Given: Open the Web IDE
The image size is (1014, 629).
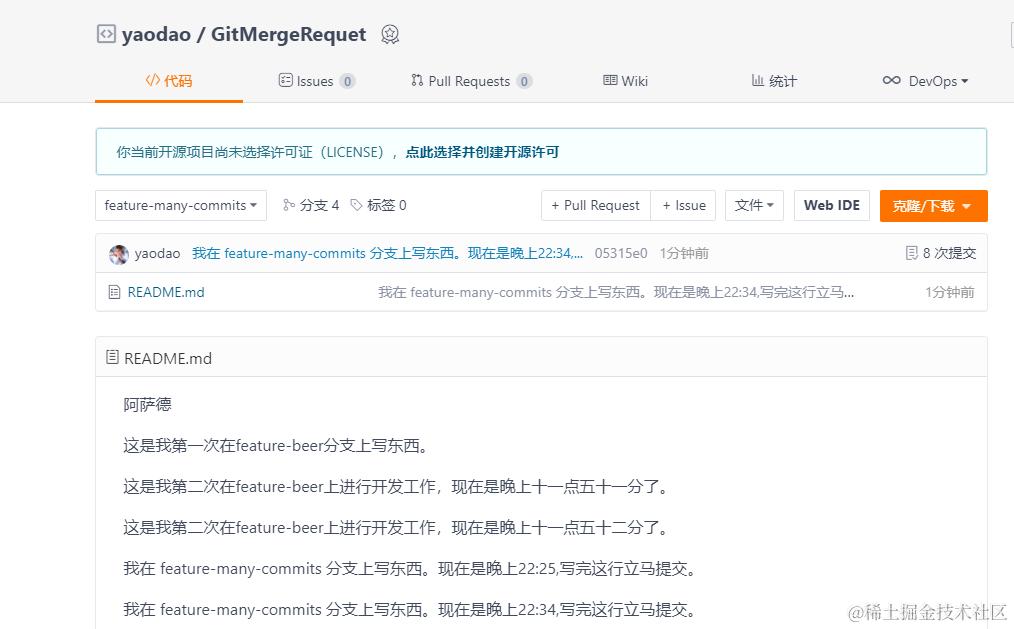Looking at the screenshot, I should tap(831, 205).
